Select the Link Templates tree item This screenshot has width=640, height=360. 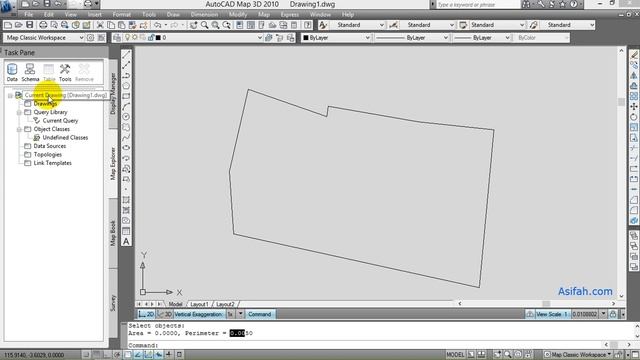pyautogui.click(x=52, y=163)
